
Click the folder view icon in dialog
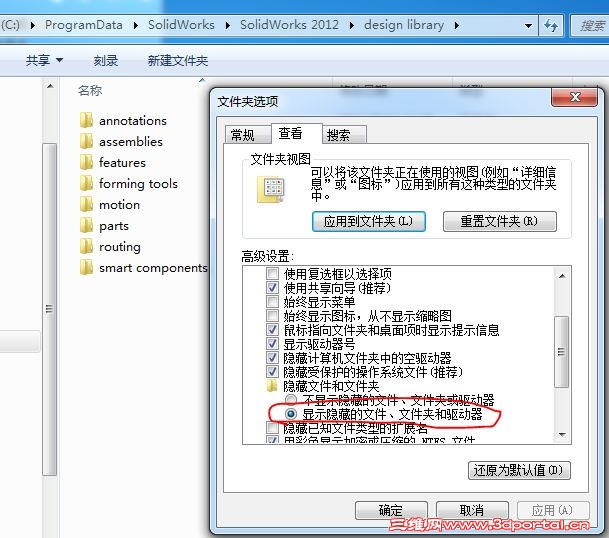pyautogui.click(x=271, y=190)
